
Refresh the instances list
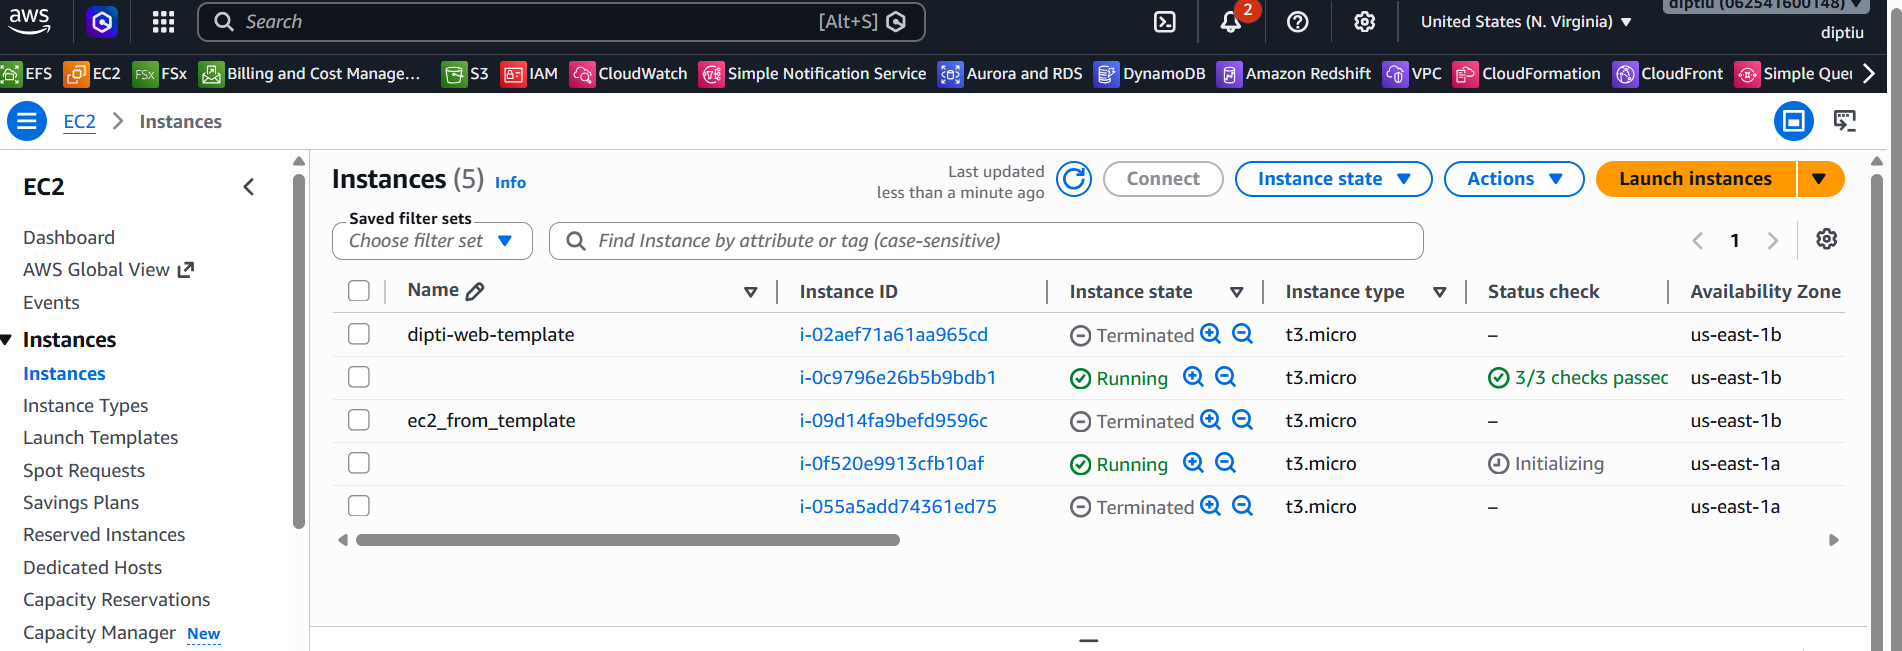(1074, 179)
